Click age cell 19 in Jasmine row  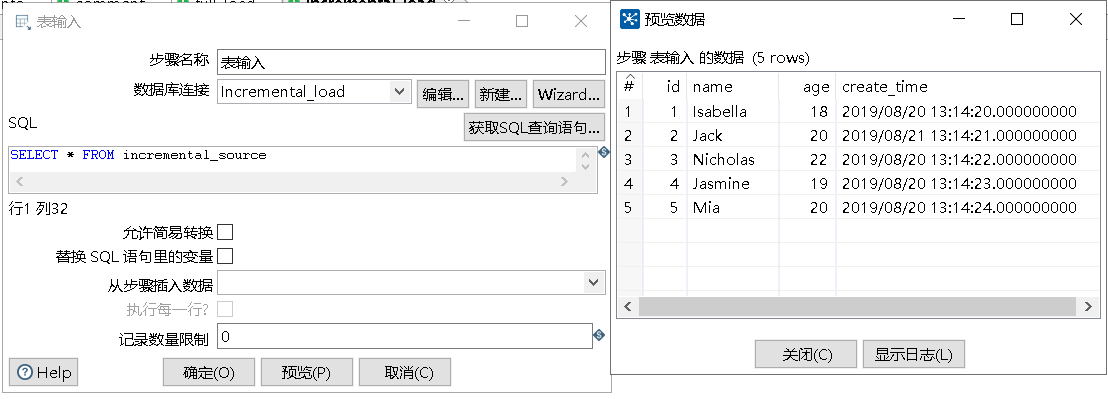point(808,184)
